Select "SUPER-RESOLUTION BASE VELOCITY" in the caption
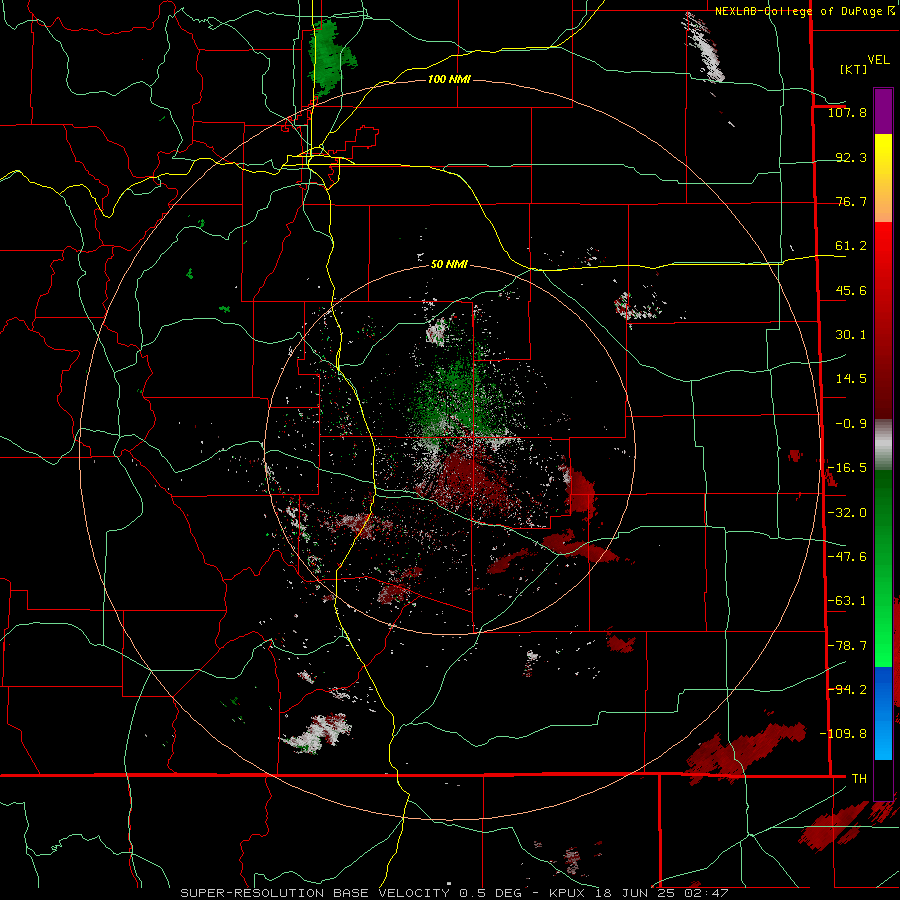 click(316, 893)
